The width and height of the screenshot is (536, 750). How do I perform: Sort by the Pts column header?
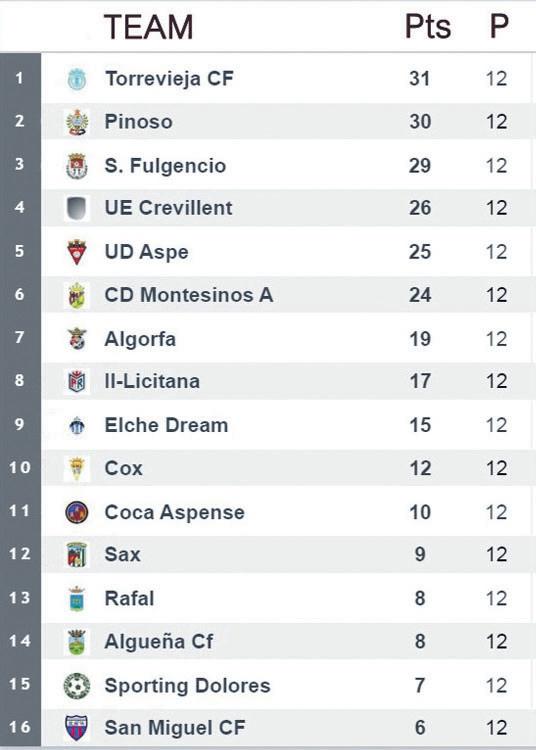(x=428, y=26)
